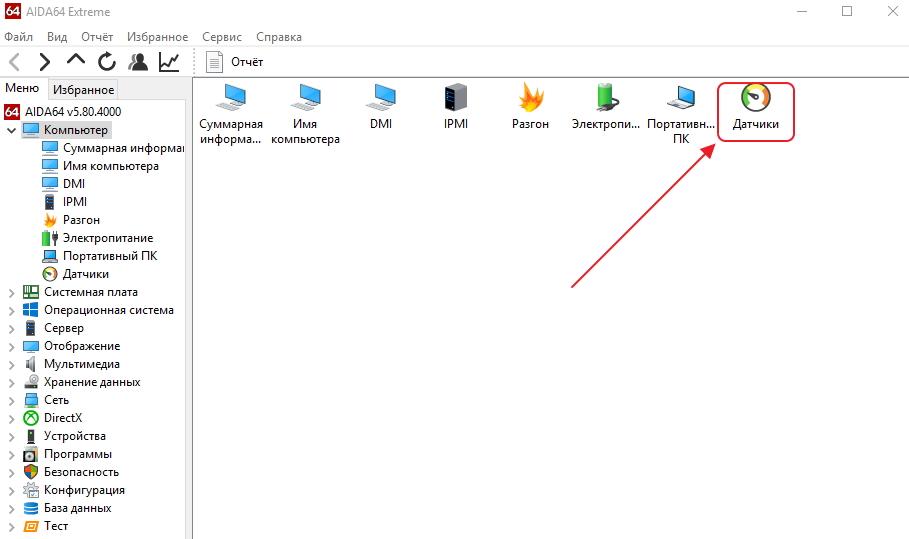Image resolution: width=909 pixels, height=539 pixels.
Task: Expand the Системная плата branch
Action: click(11, 293)
